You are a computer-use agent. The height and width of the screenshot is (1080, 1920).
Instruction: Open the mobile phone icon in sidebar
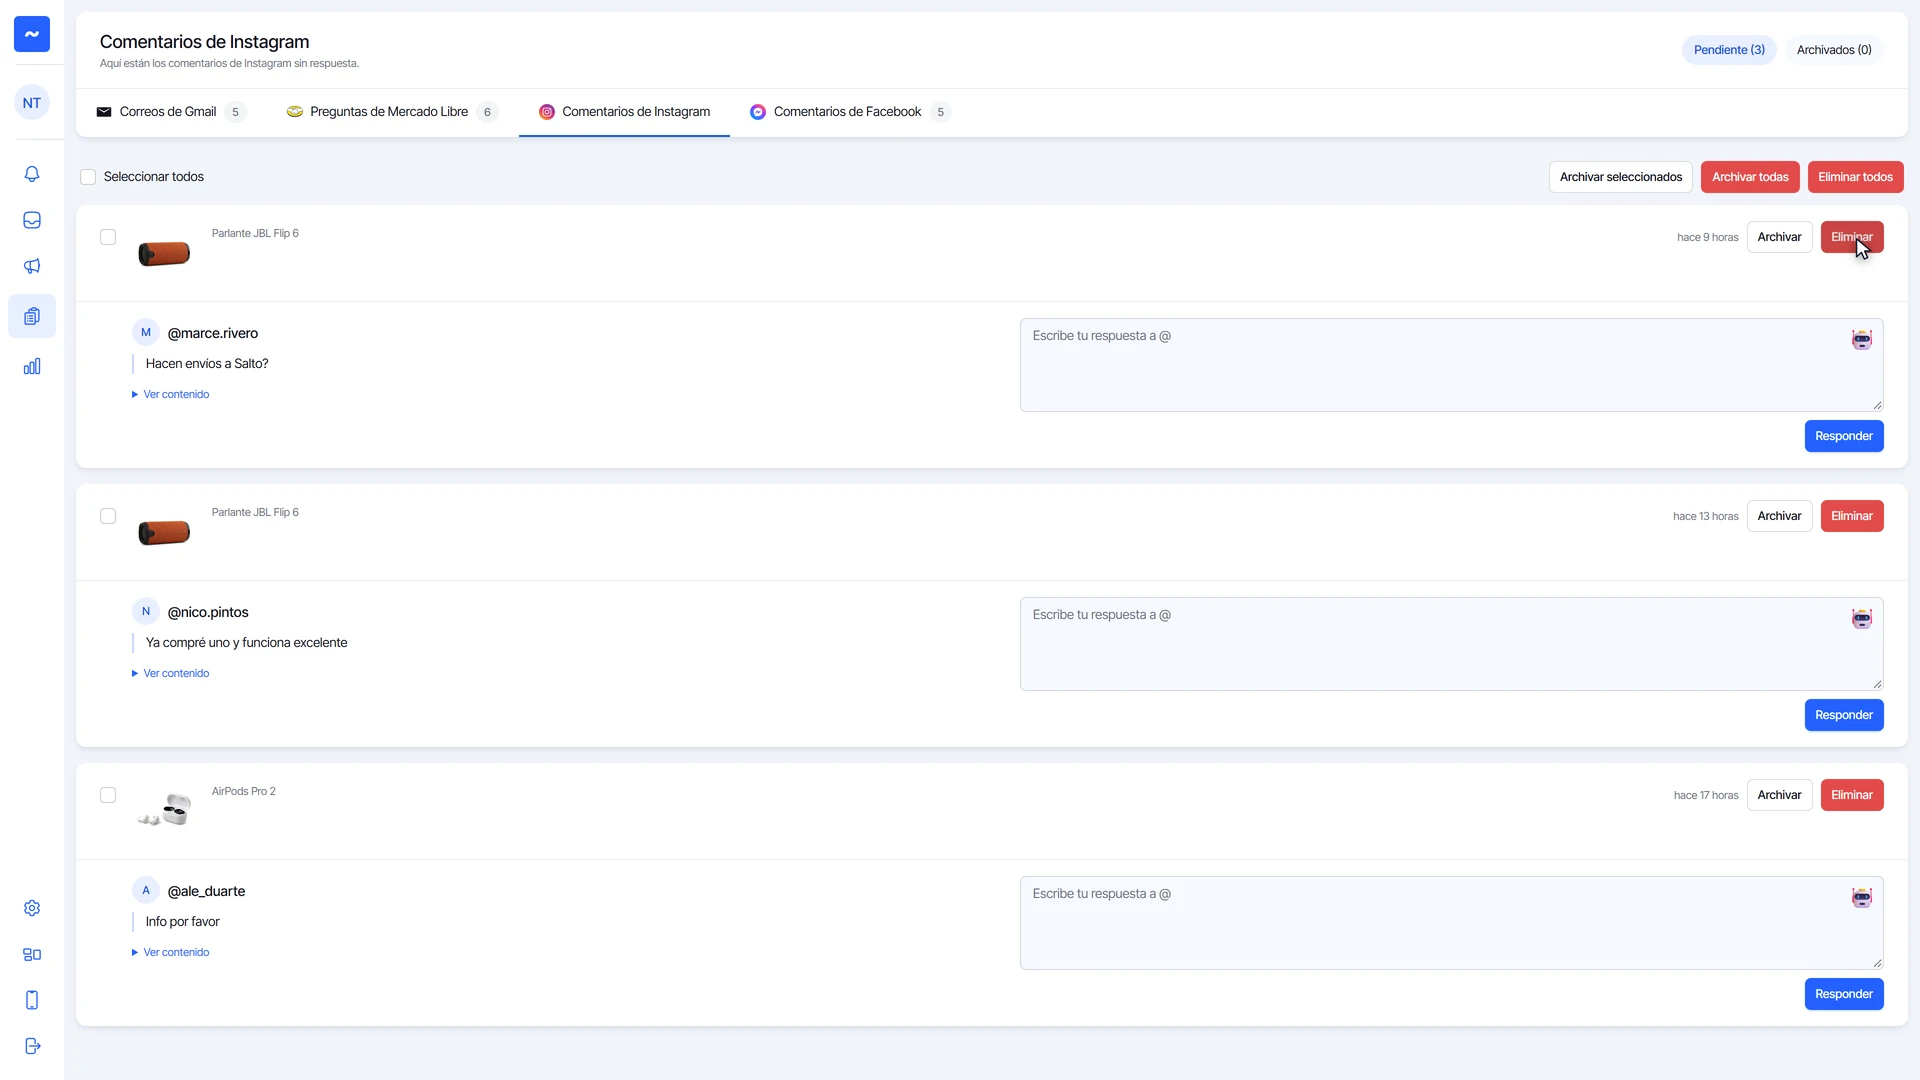(32, 1000)
